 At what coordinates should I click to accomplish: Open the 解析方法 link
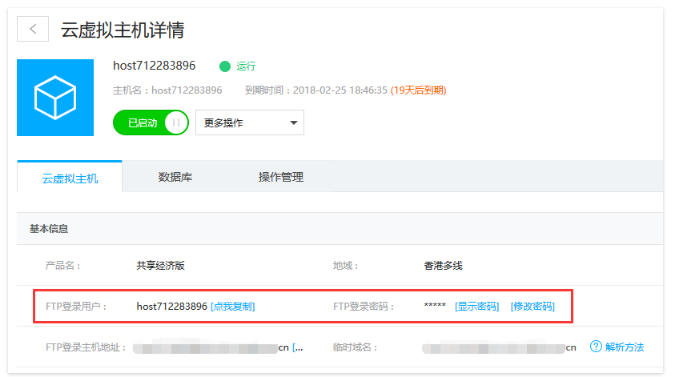click(x=625, y=347)
